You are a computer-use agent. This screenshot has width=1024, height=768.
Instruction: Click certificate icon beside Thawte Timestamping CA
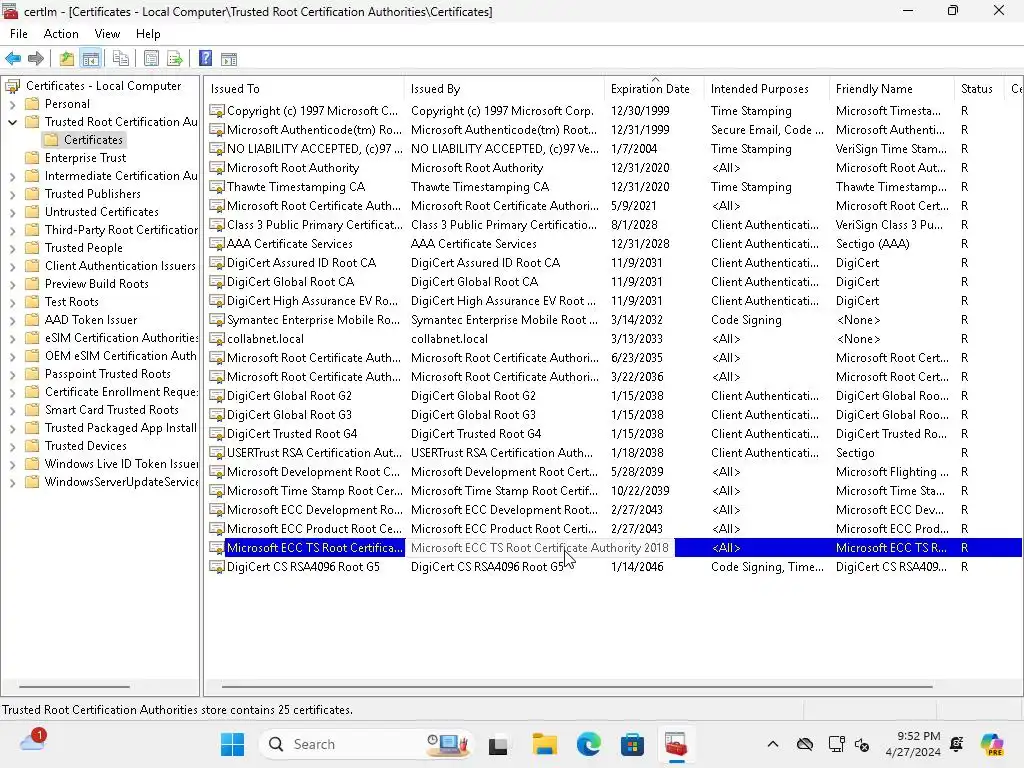click(217, 187)
